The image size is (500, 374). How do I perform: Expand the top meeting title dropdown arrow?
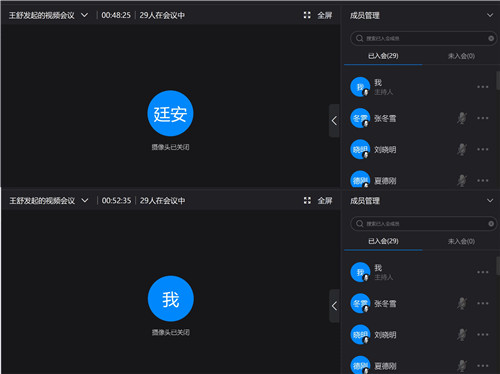(85, 15)
